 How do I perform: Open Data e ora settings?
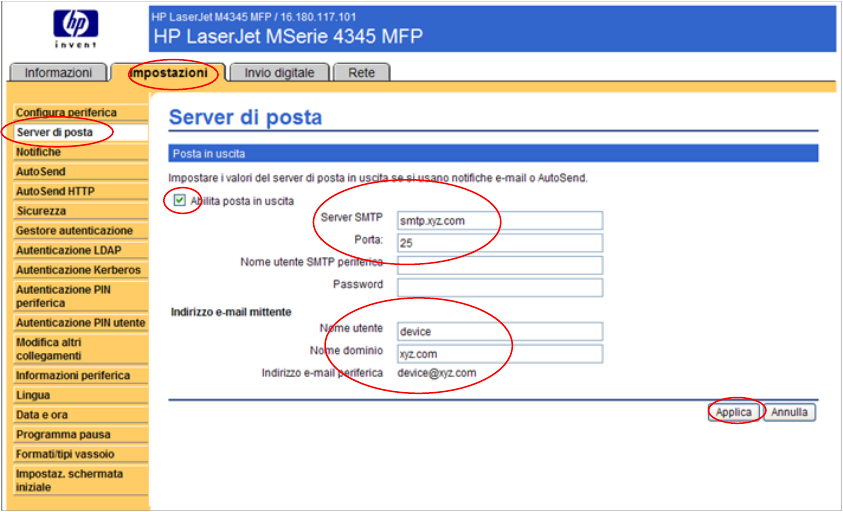coord(80,415)
